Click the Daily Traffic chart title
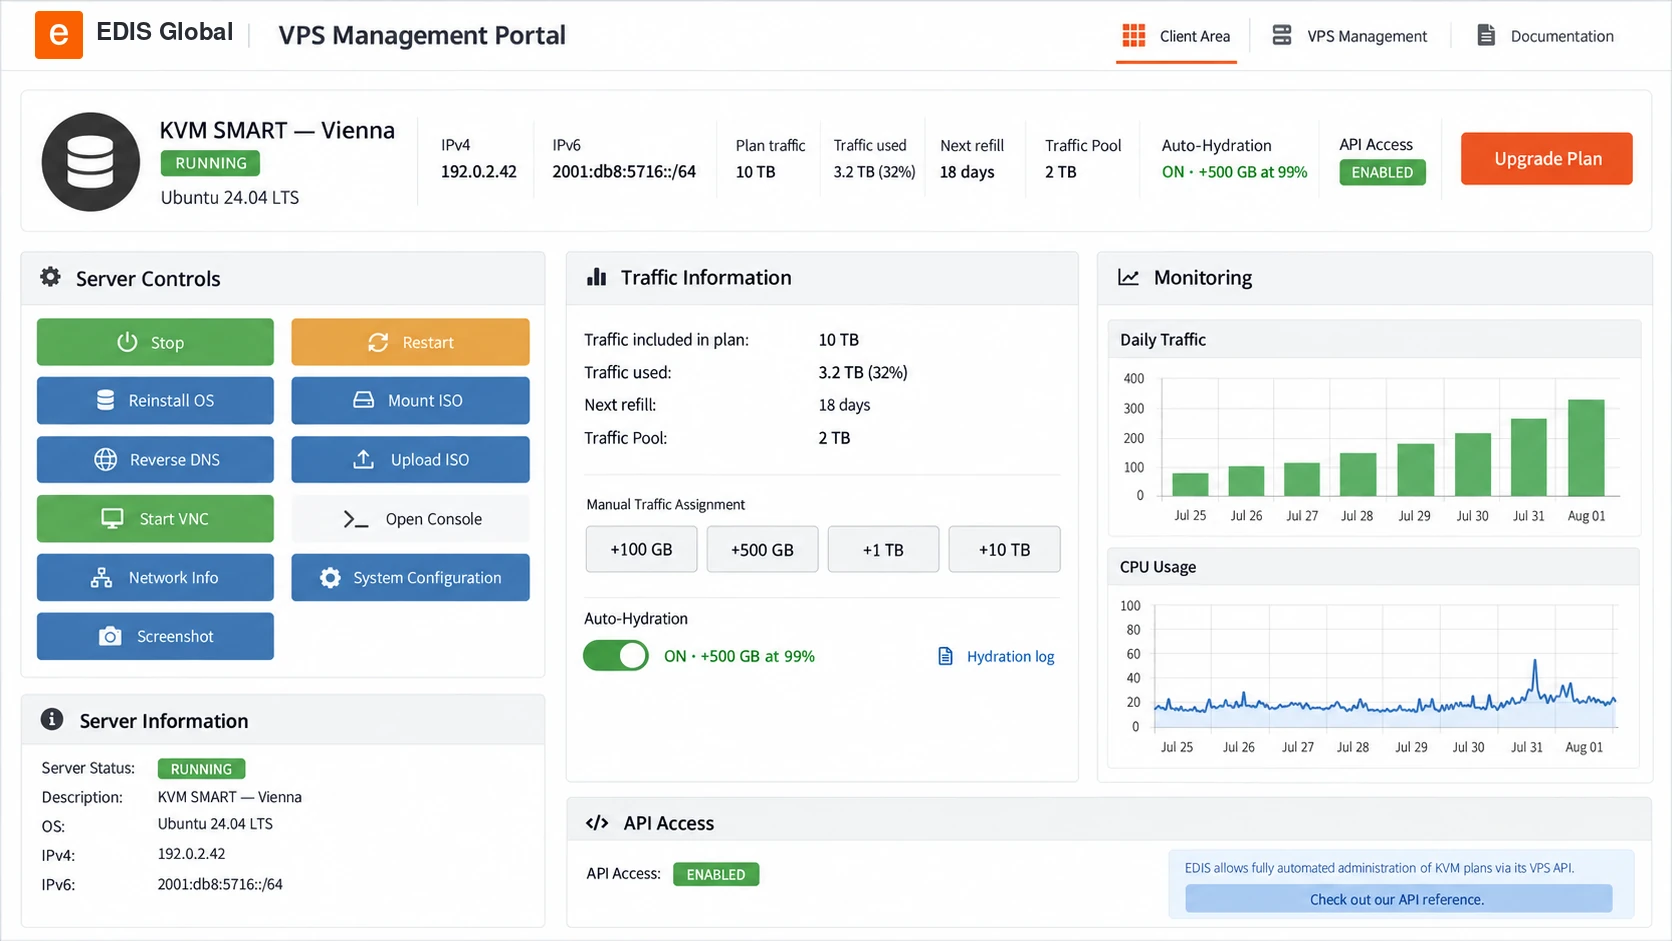Viewport: 1672px width, 941px height. coord(1163,339)
